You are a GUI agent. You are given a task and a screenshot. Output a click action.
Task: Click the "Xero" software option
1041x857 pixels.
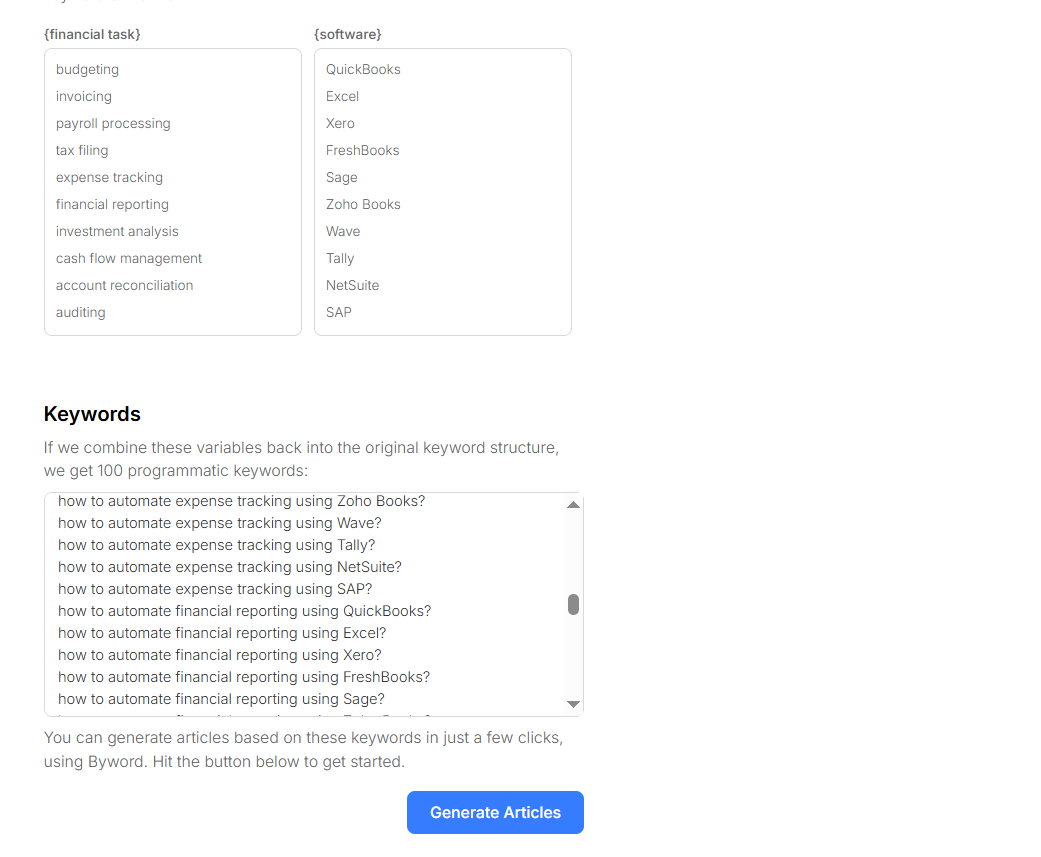click(340, 123)
